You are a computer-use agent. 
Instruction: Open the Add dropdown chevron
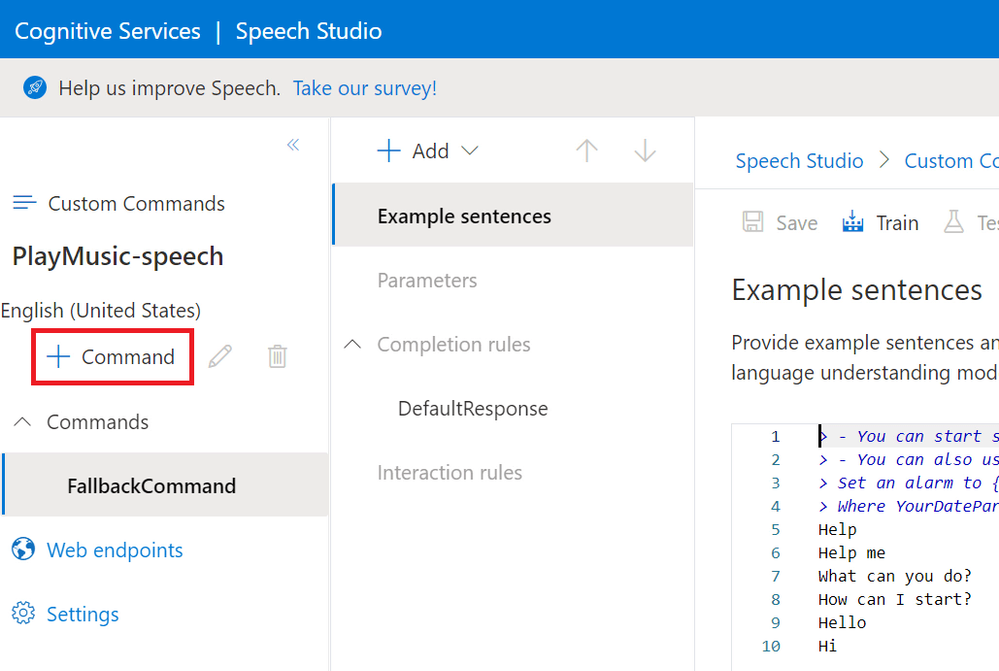[470, 151]
